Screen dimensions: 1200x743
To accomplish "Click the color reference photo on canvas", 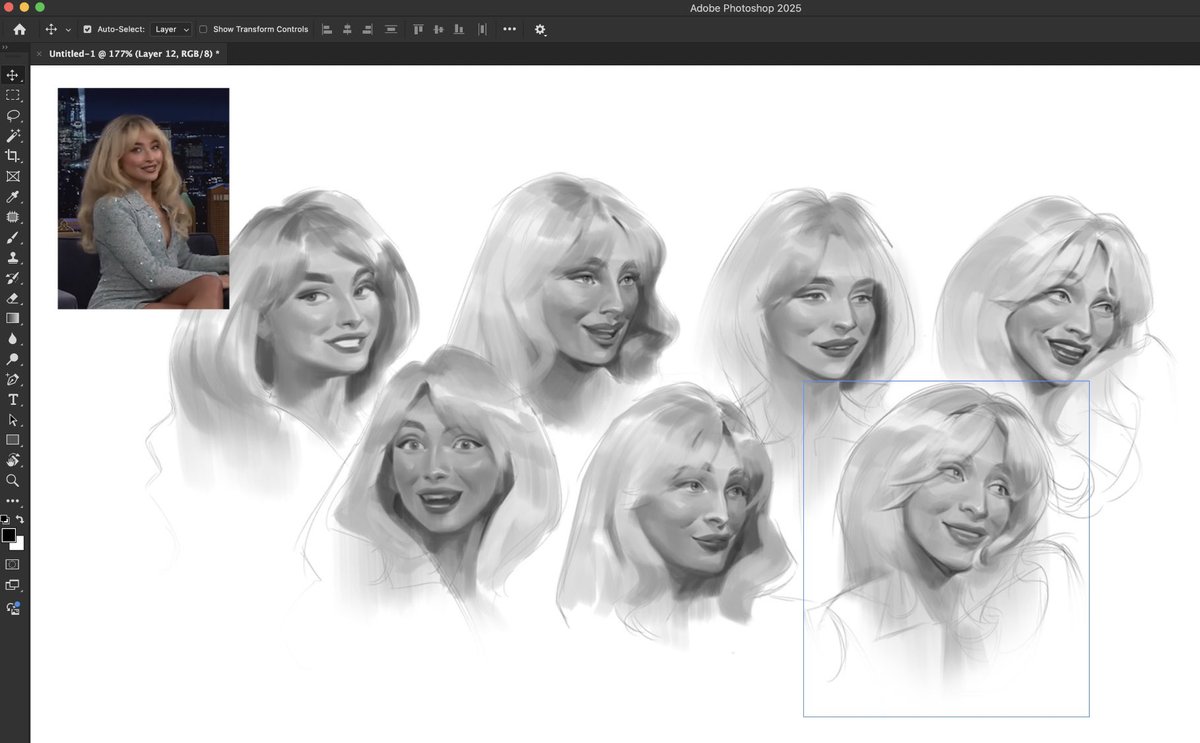I will pyautogui.click(x=143, y=198).
